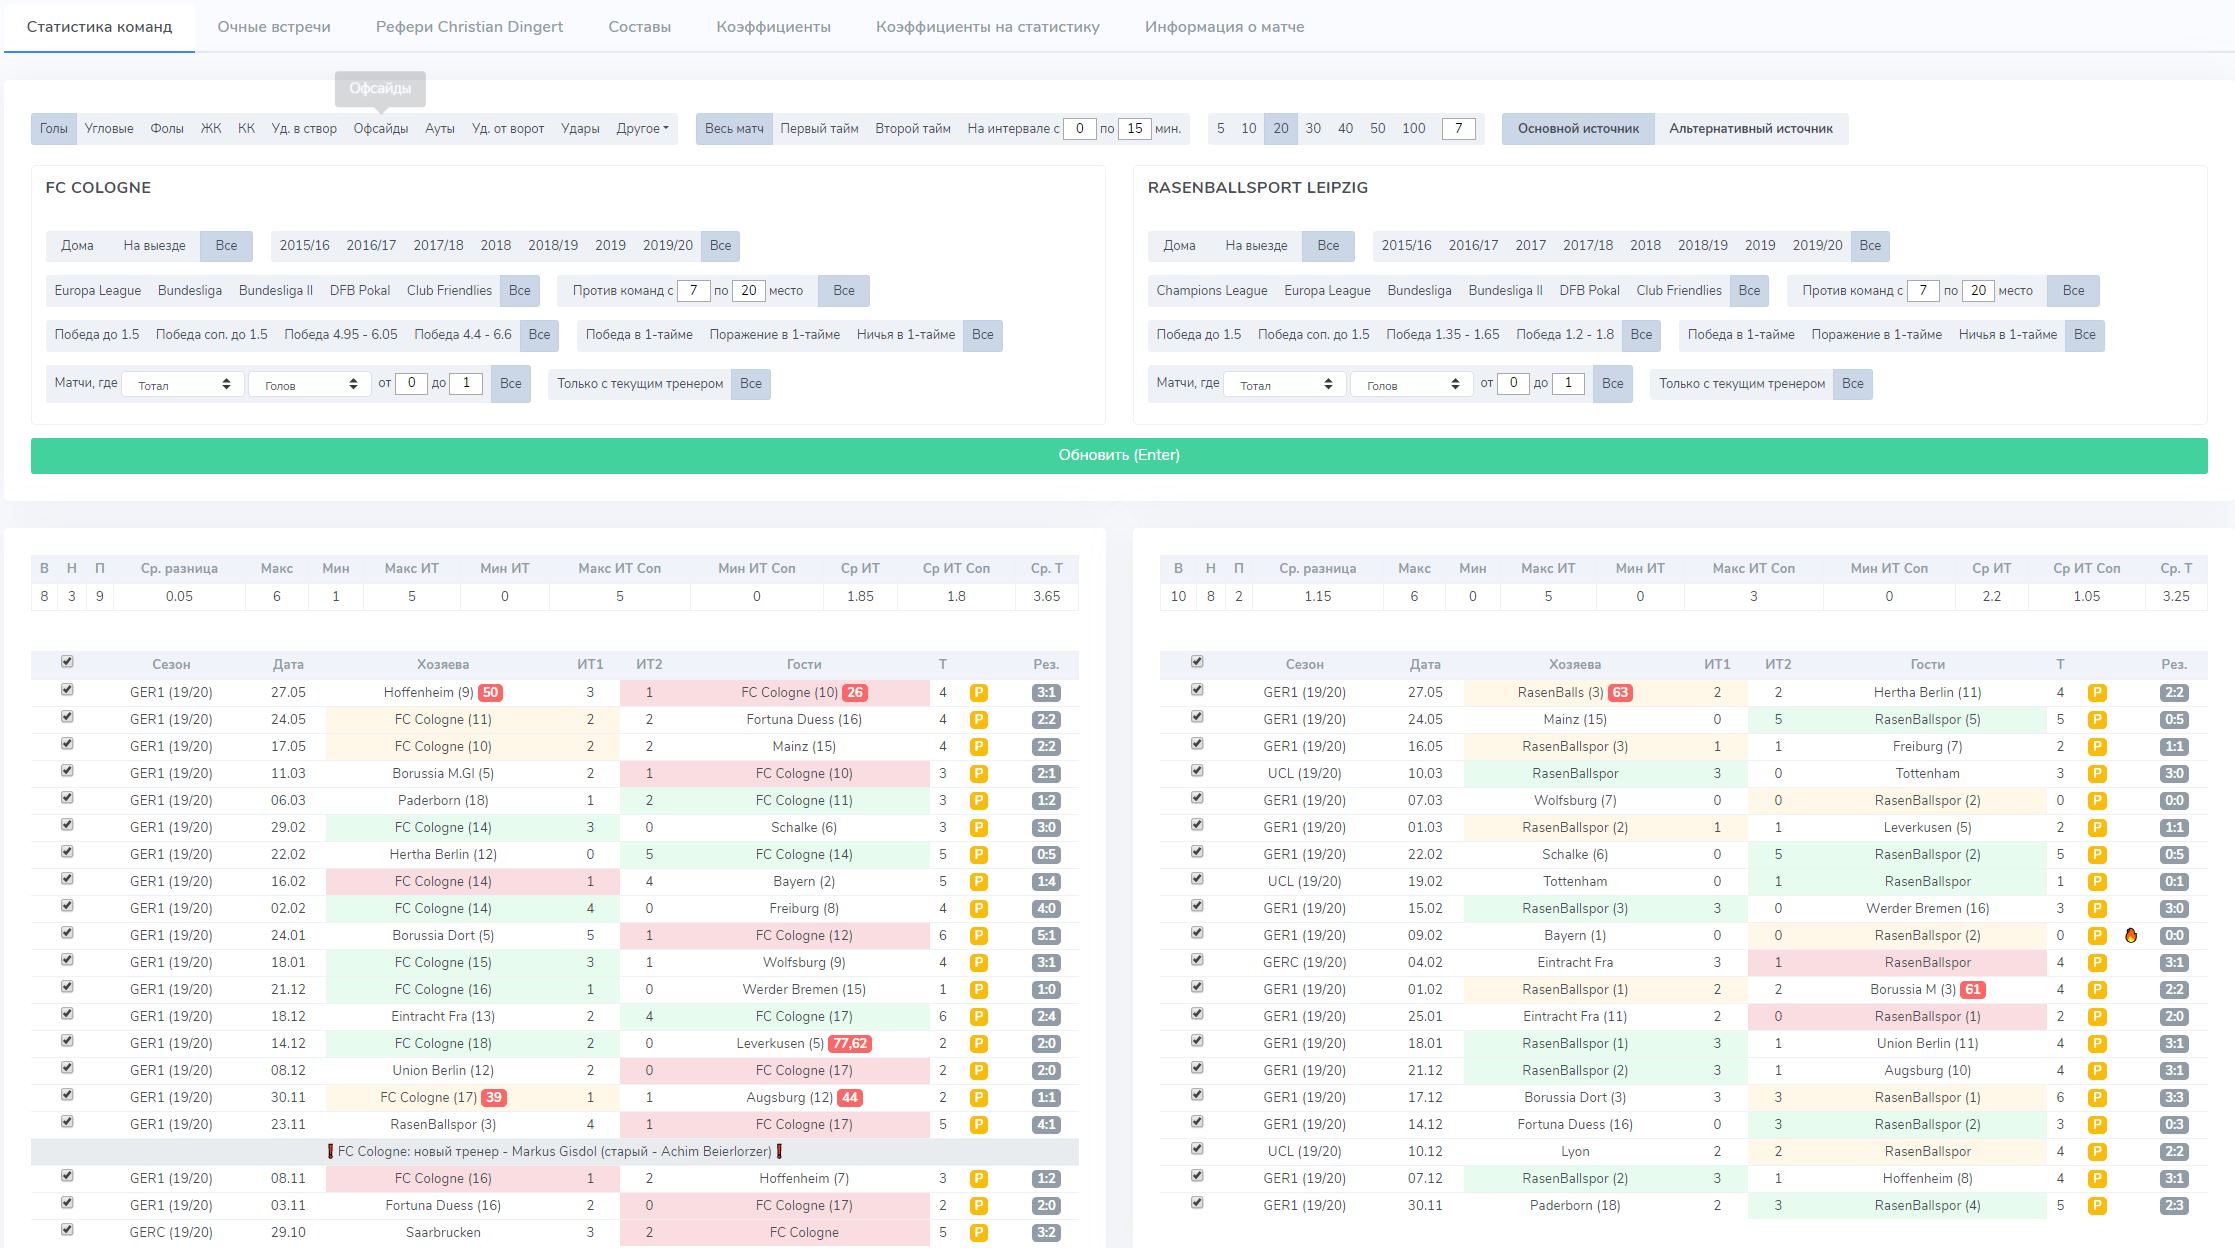Open Голов dropdown in Leipzig filters
Screen dimensions: 2235x1248
tap(1412, 385)
